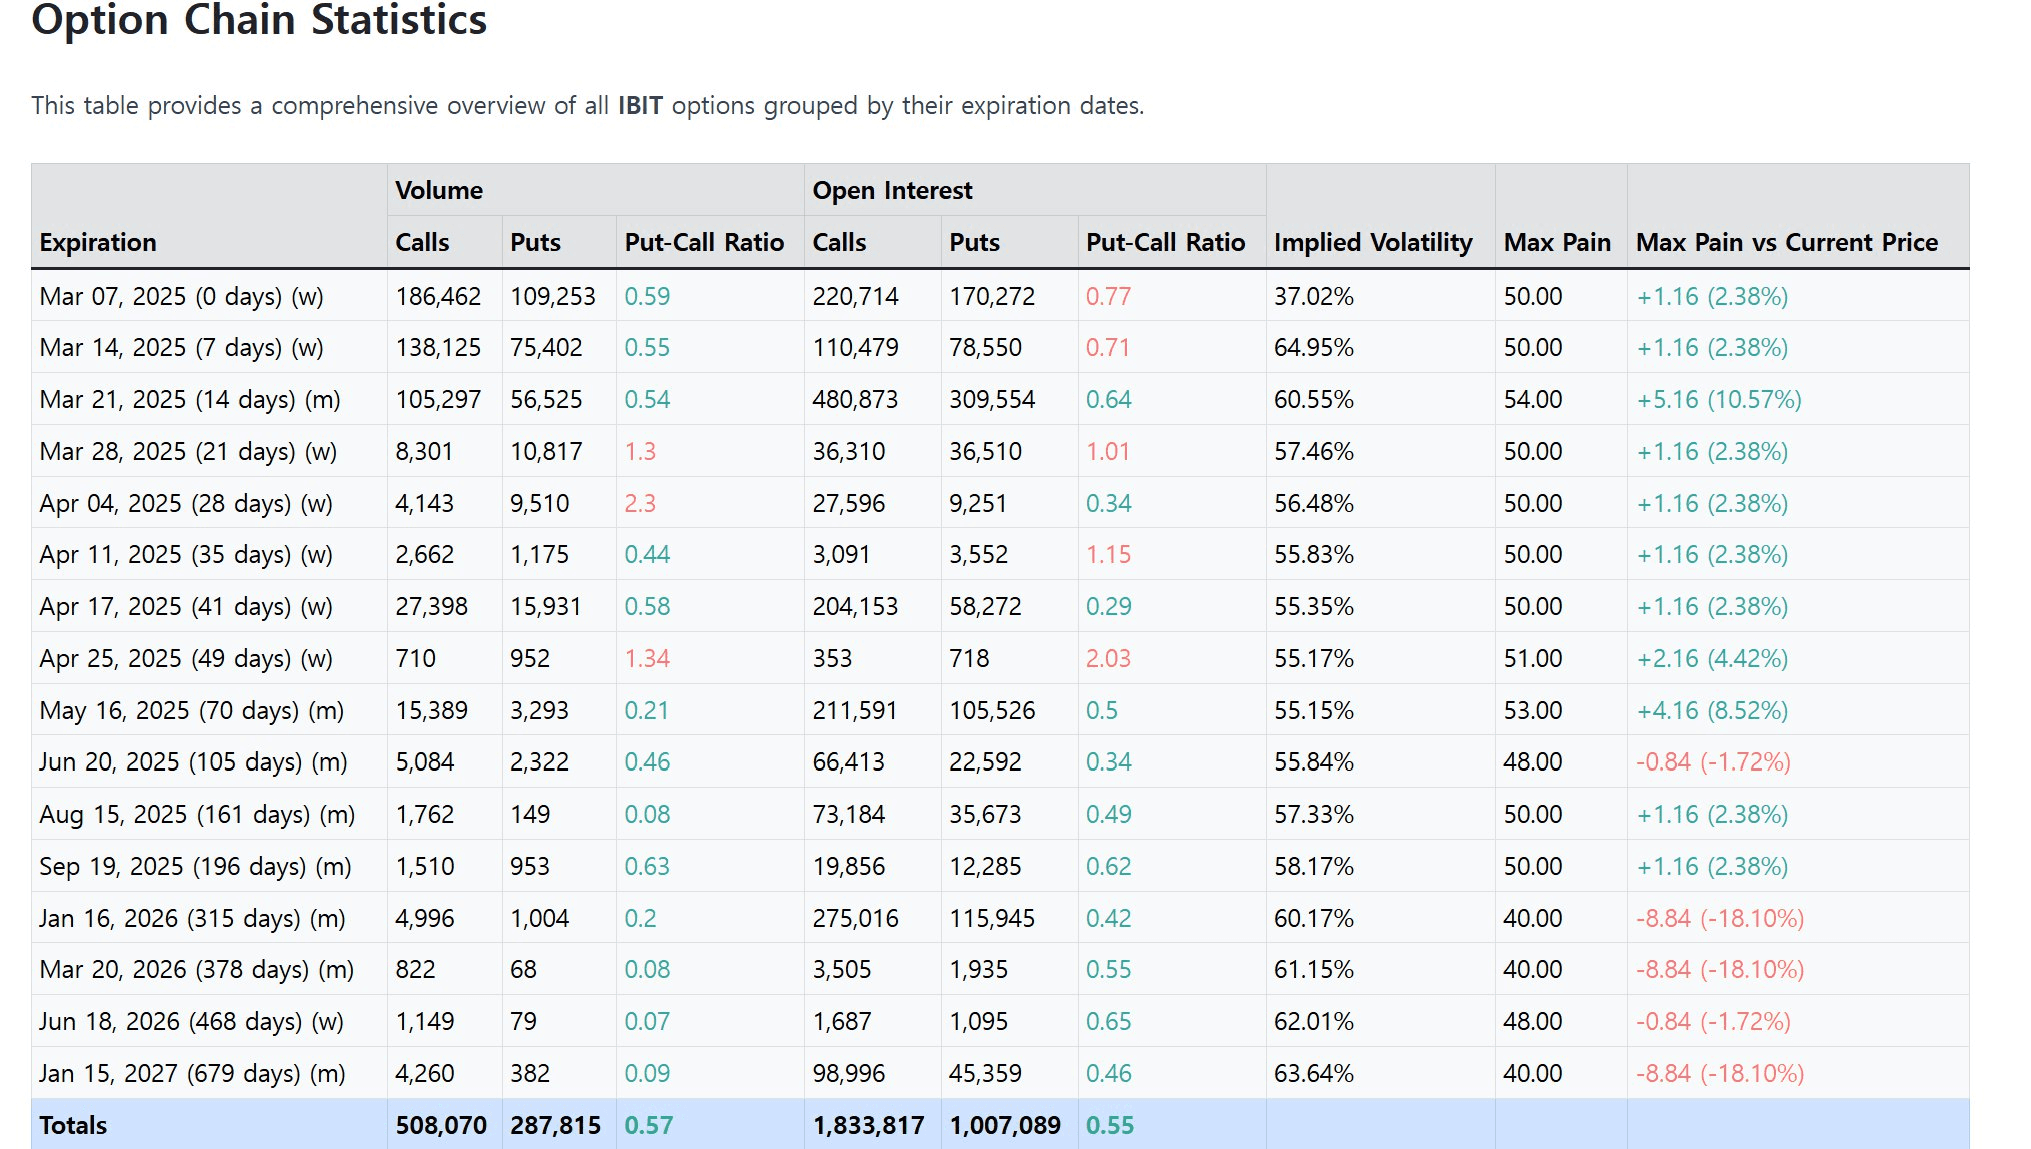
Task: Click calls volume value 186,462
Action: click(438, 296)
